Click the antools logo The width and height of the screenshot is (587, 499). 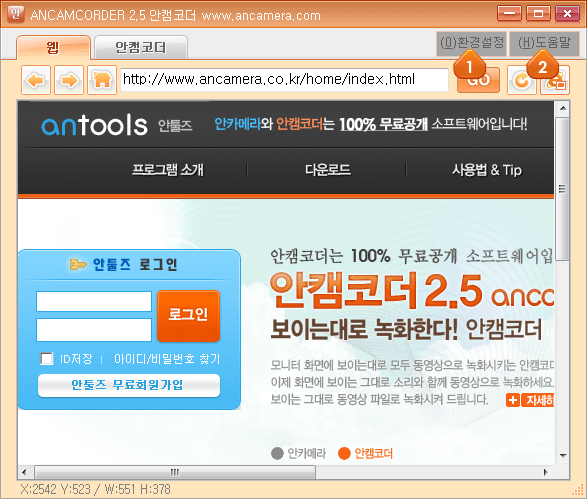pyautogui.click(x=94, y=125)
